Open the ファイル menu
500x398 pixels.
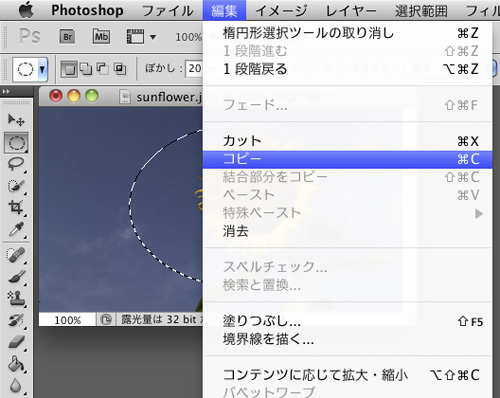[167, 11]
